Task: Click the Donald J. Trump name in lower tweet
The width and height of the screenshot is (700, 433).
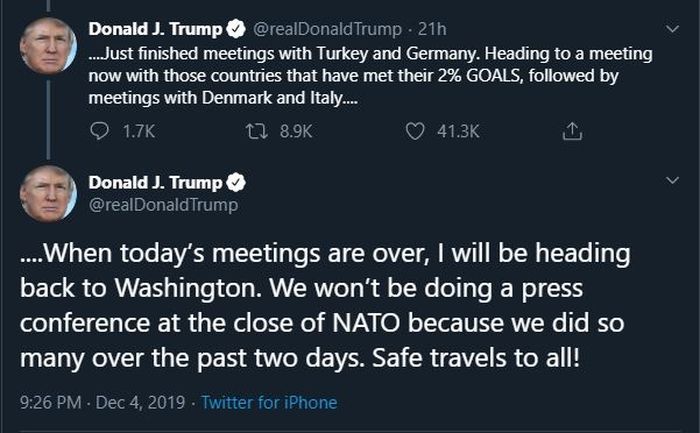Action: (x=156, y=182)
